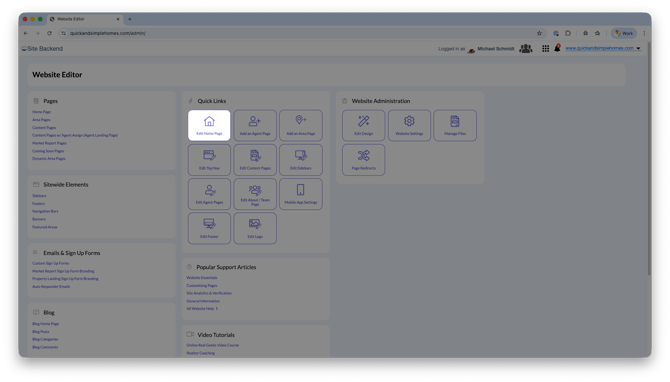Open Site Analytics & Verification article
Screen dimensions: 670x382
(209, 293)
